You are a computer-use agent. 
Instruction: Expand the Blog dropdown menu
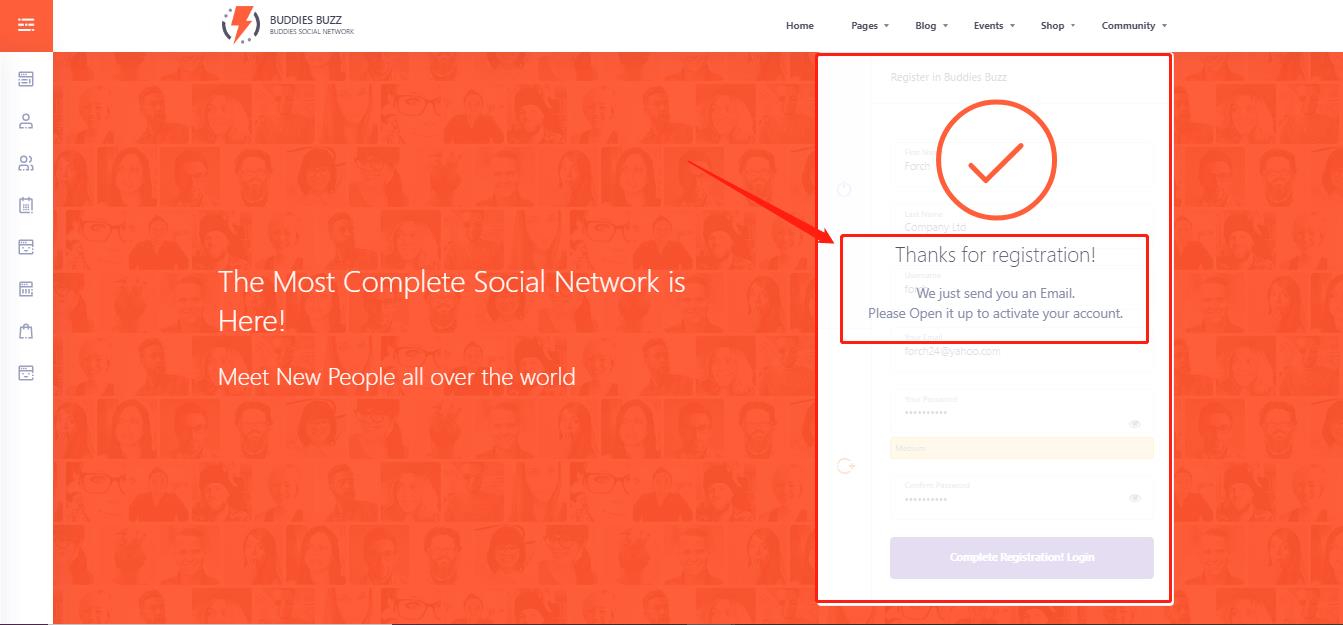click(931, 26)
